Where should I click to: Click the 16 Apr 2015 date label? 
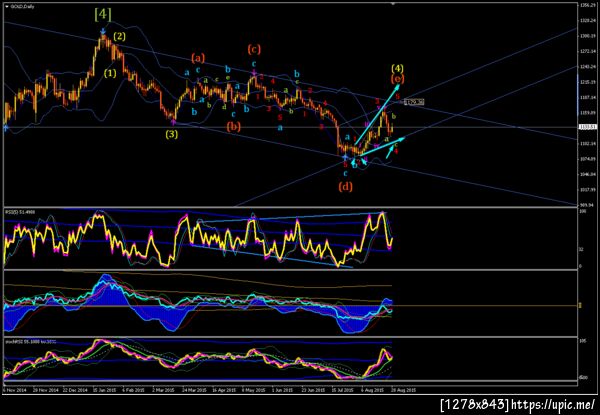pyautogui.click(x=224, y=391)
